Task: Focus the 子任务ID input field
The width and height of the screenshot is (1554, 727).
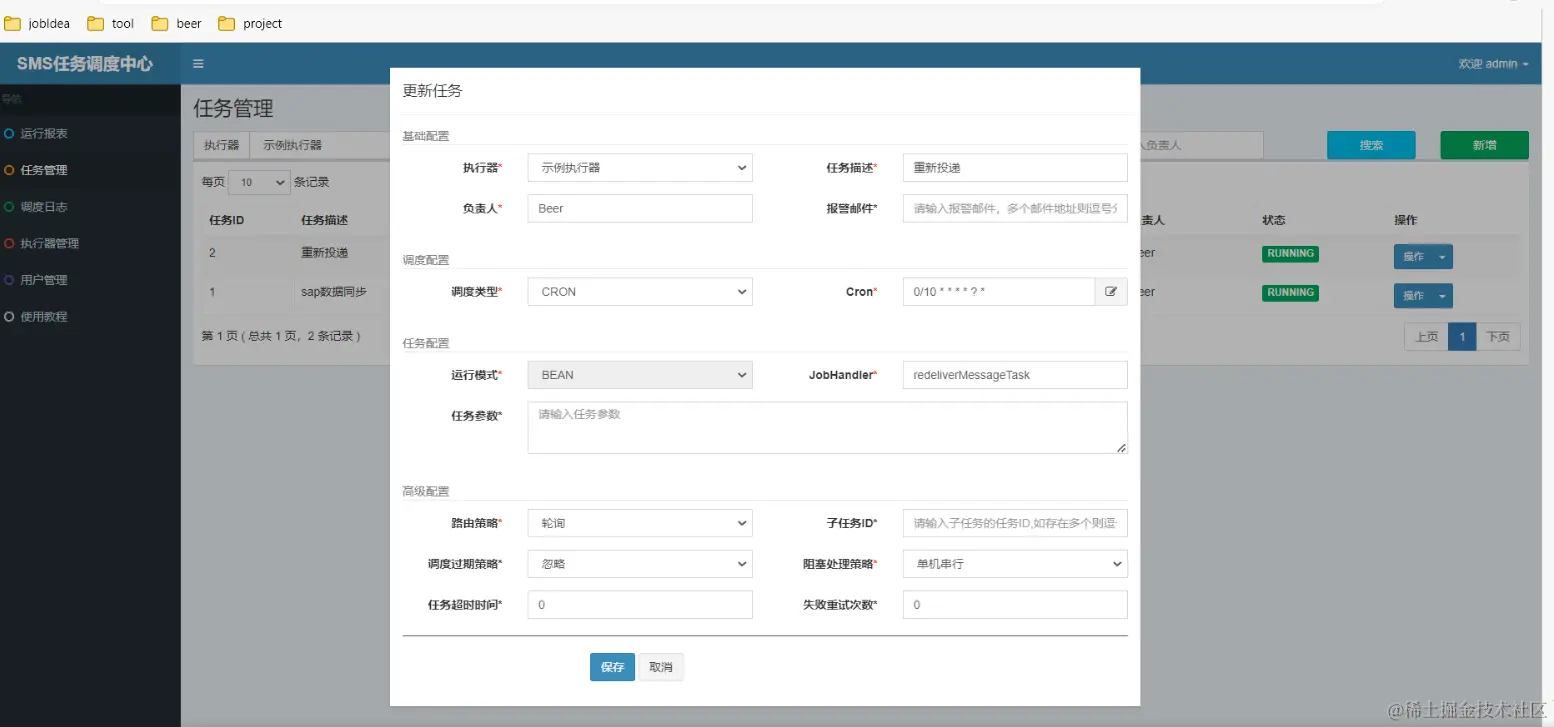Action: pos(1015,523)
